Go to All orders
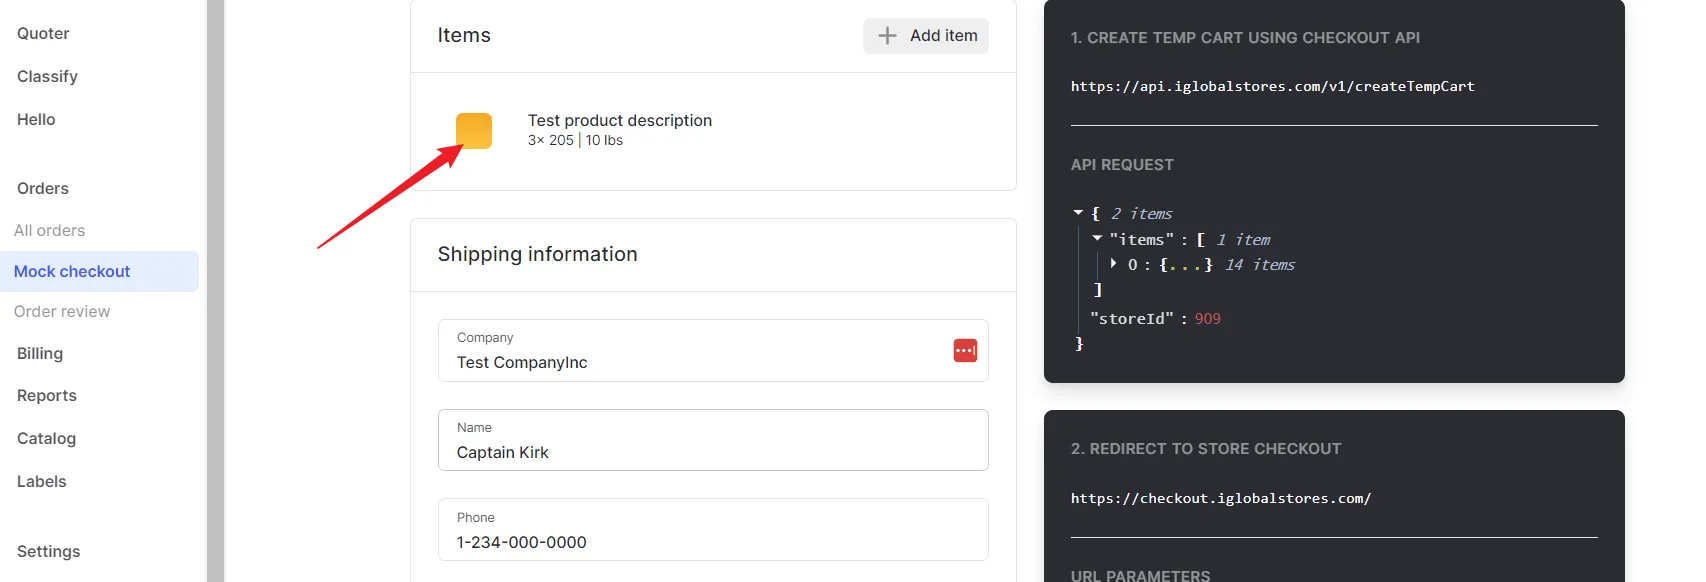 (x=50, y=230)
